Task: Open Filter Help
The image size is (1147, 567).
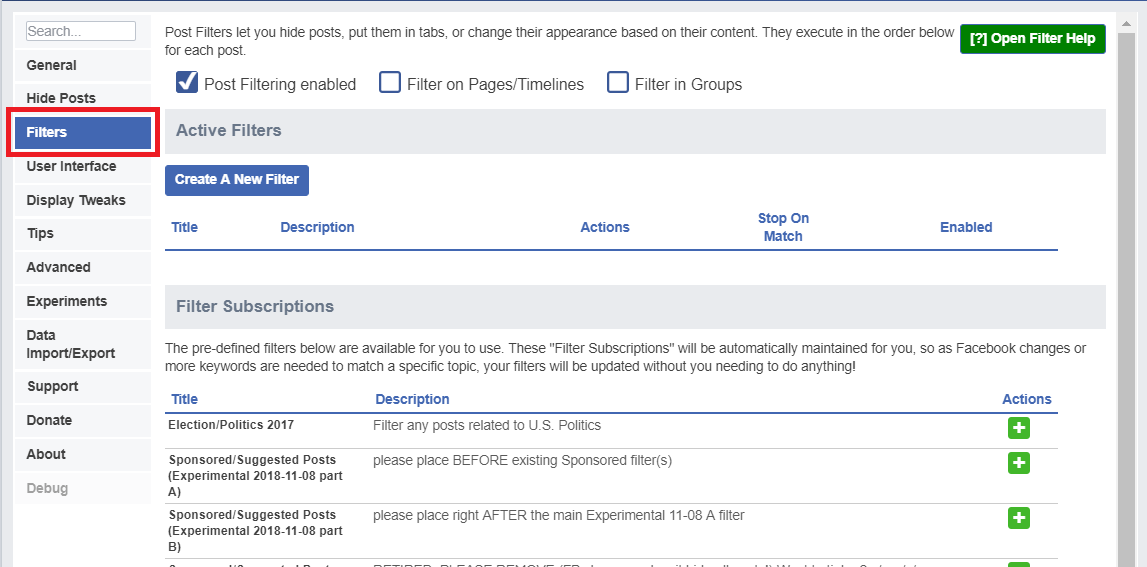Action: click(x=1032, y=39)
